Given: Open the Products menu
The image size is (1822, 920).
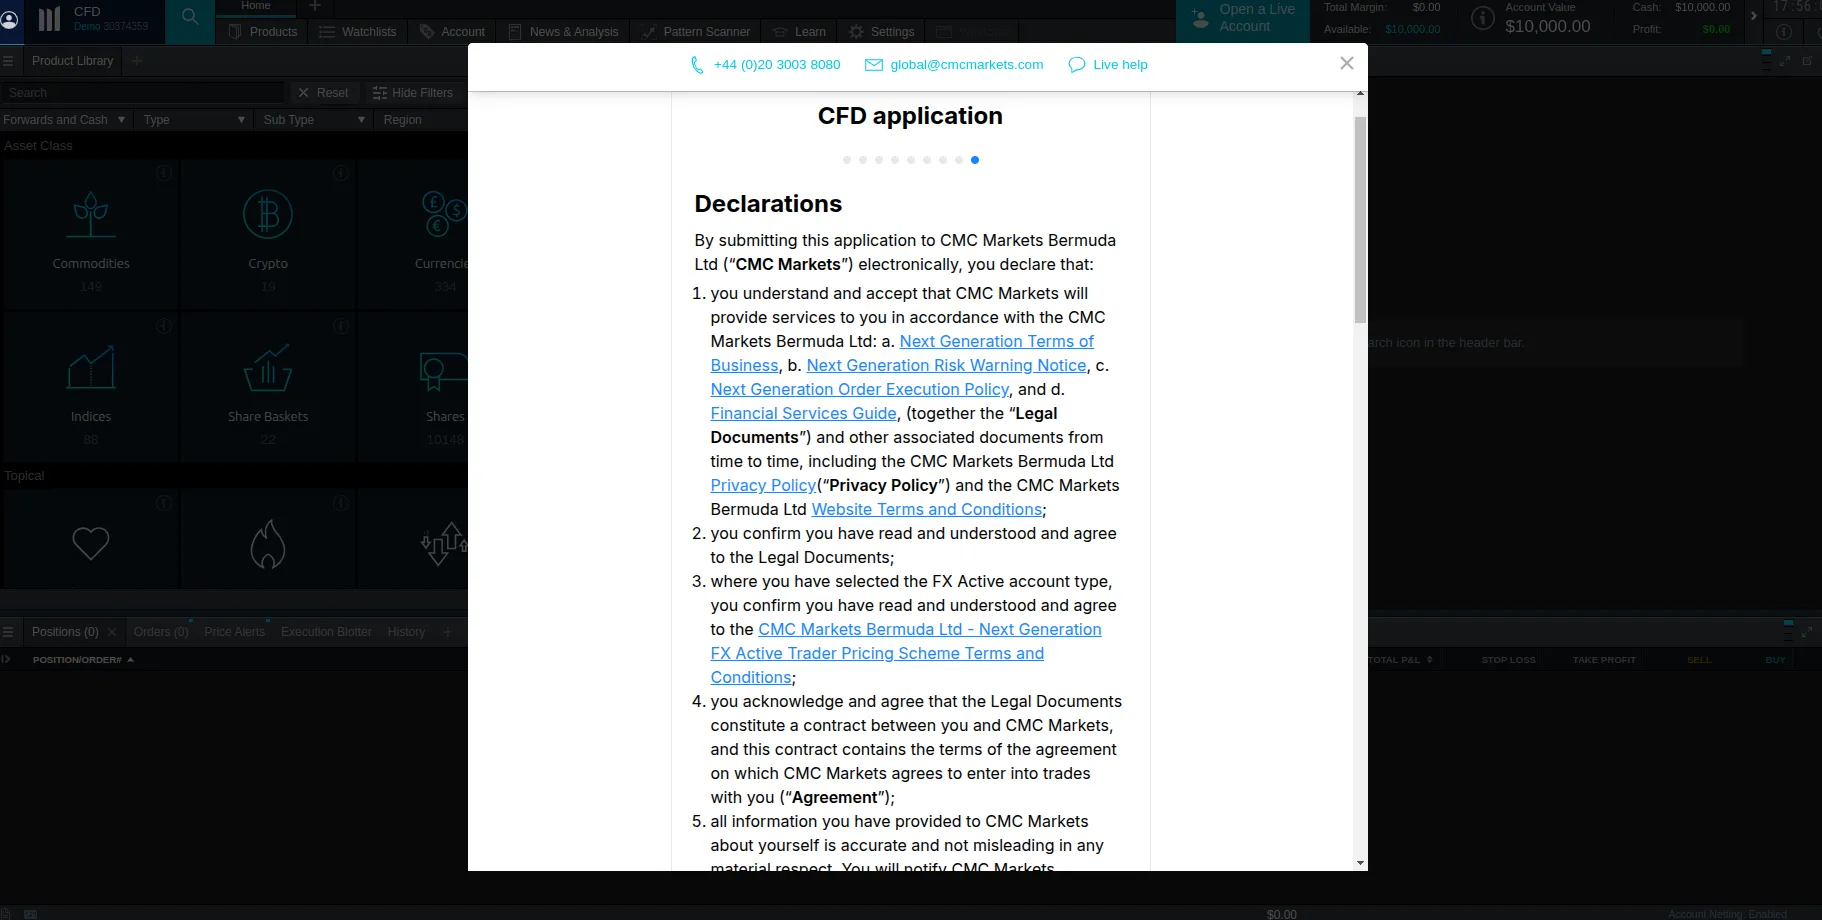Looking at the screenshot, I should 263,32.
